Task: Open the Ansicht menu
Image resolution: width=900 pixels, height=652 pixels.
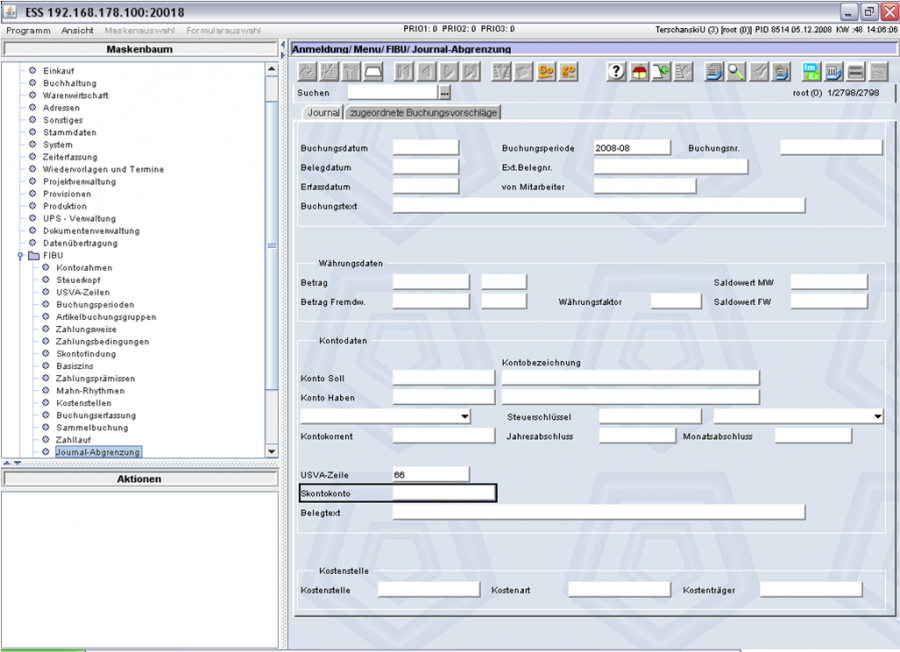Action: 77,30
